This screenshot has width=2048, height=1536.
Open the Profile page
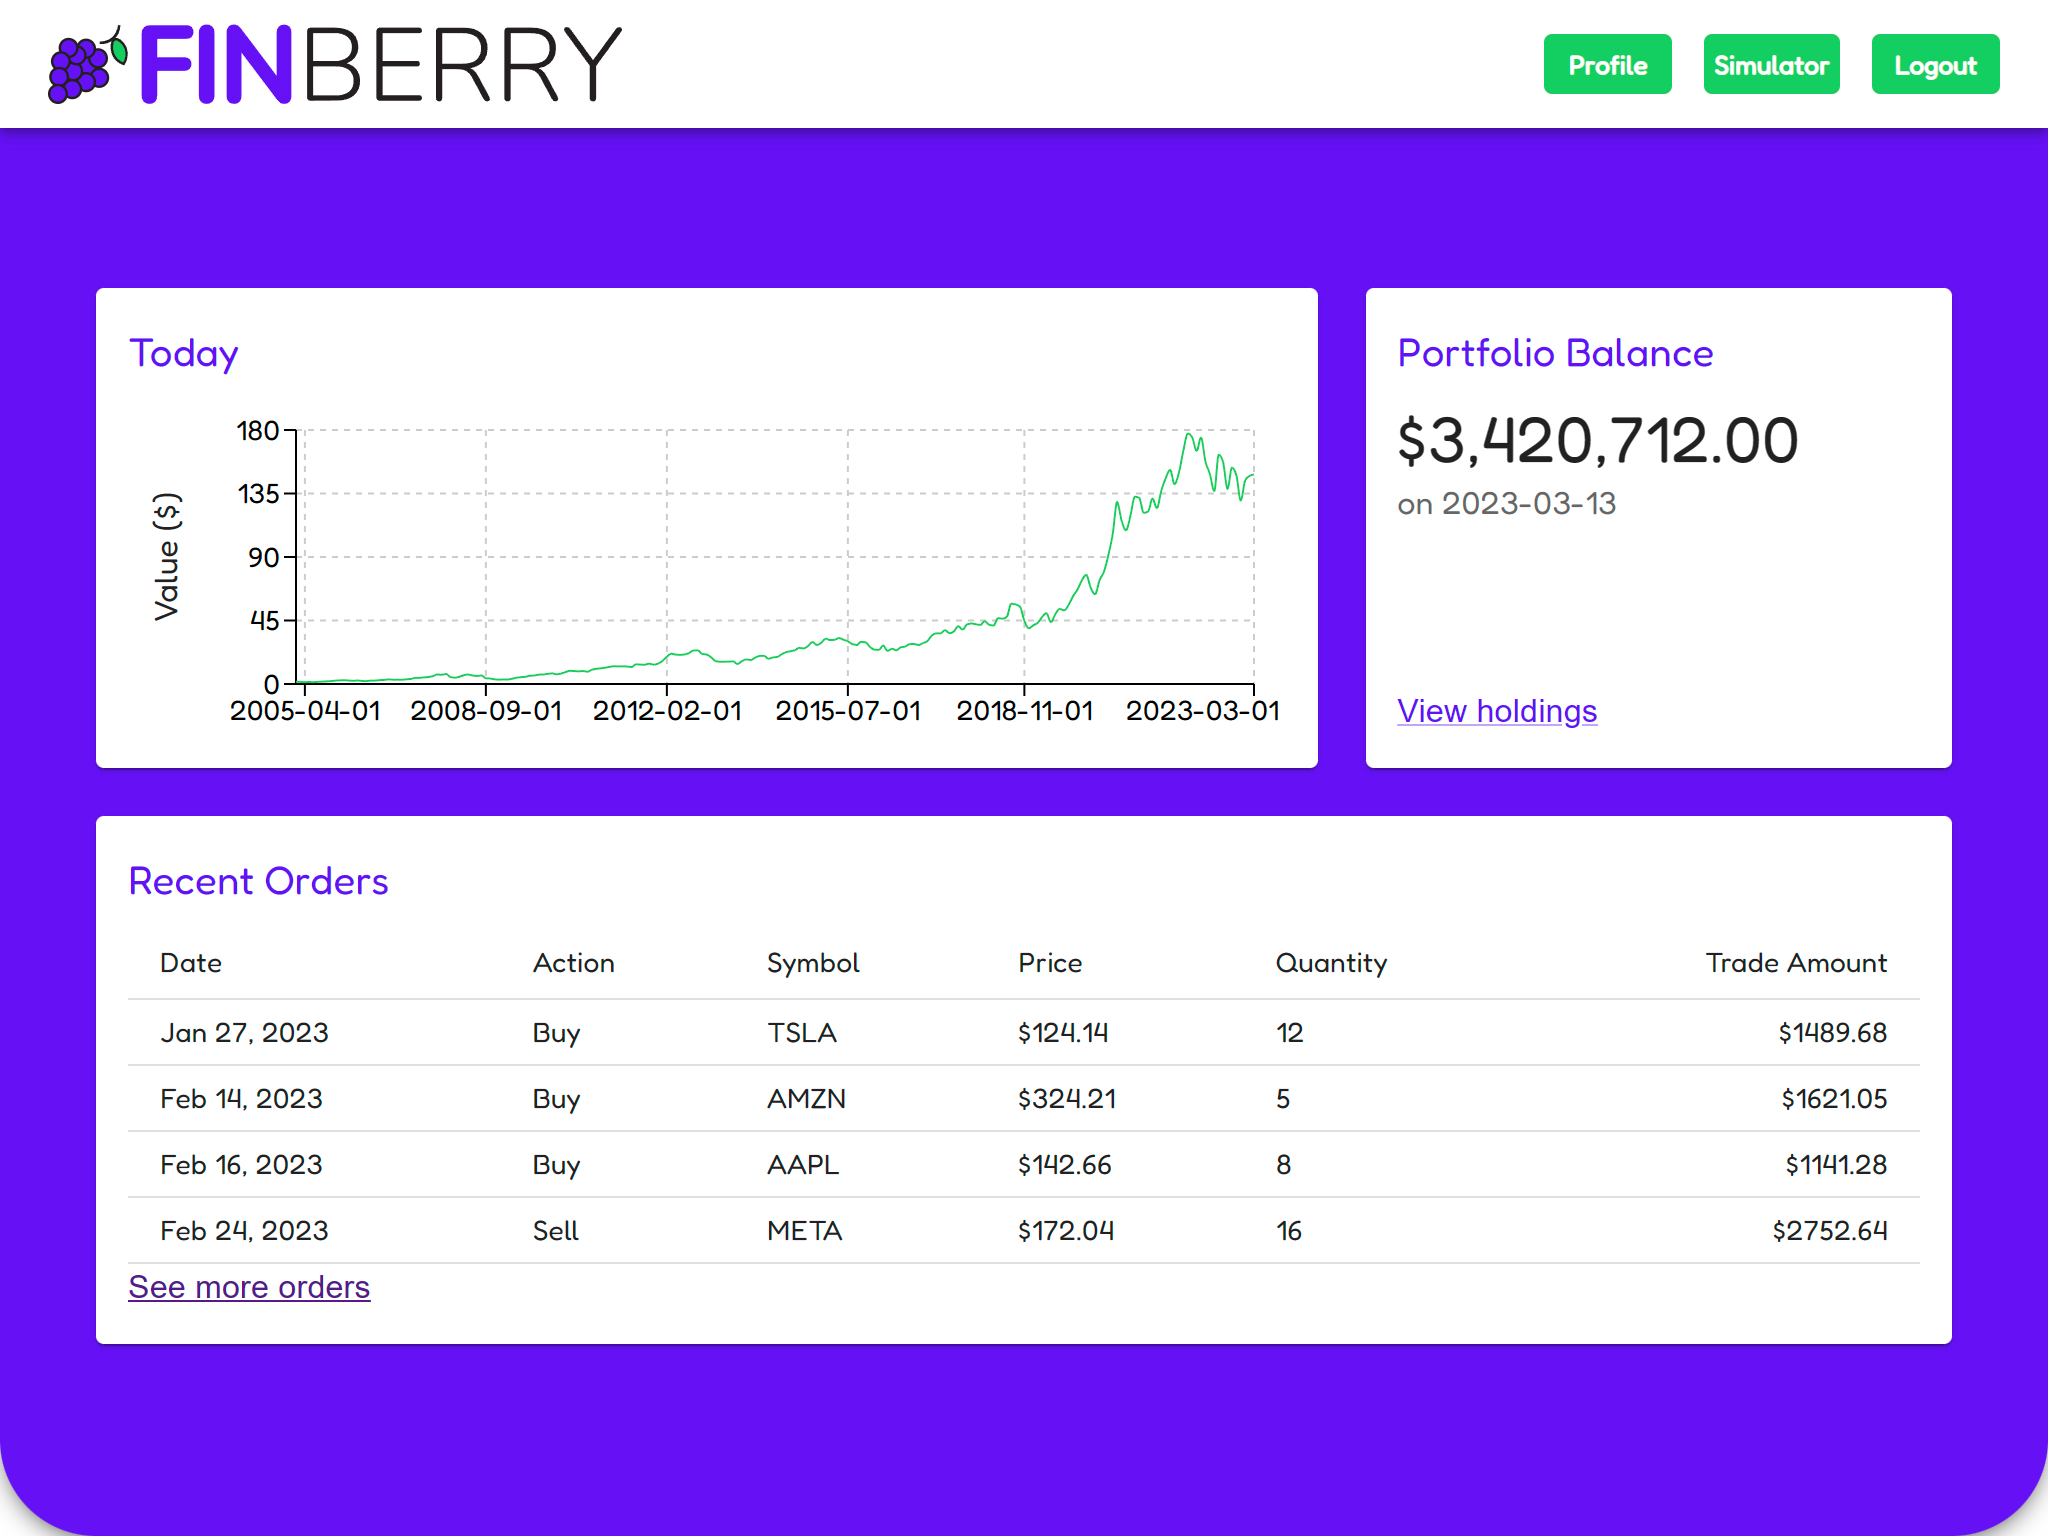pos(1607,64)
